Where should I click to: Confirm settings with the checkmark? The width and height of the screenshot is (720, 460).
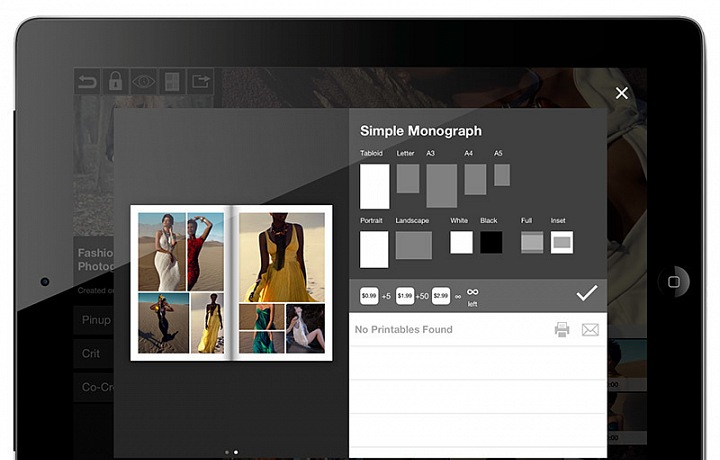(587, 293)
